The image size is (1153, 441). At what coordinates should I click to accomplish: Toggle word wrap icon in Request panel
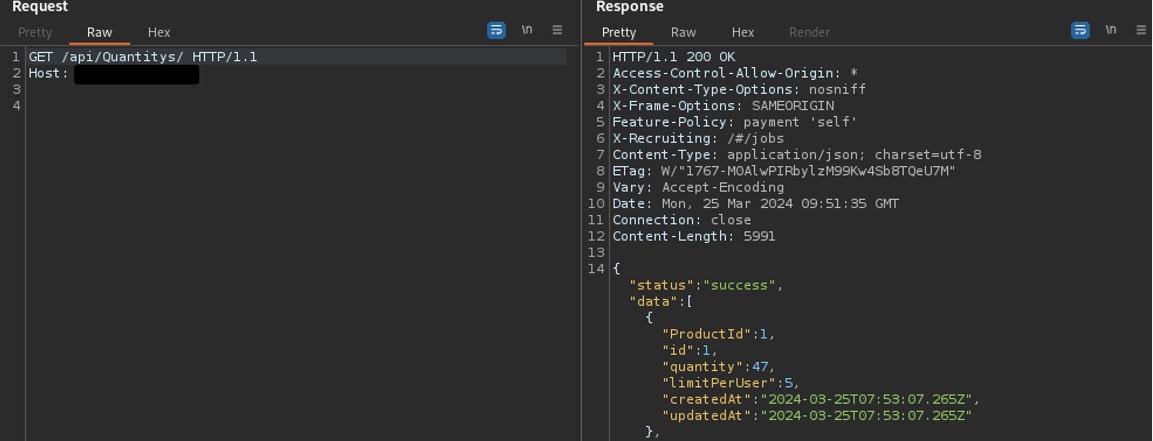(496, 31)
